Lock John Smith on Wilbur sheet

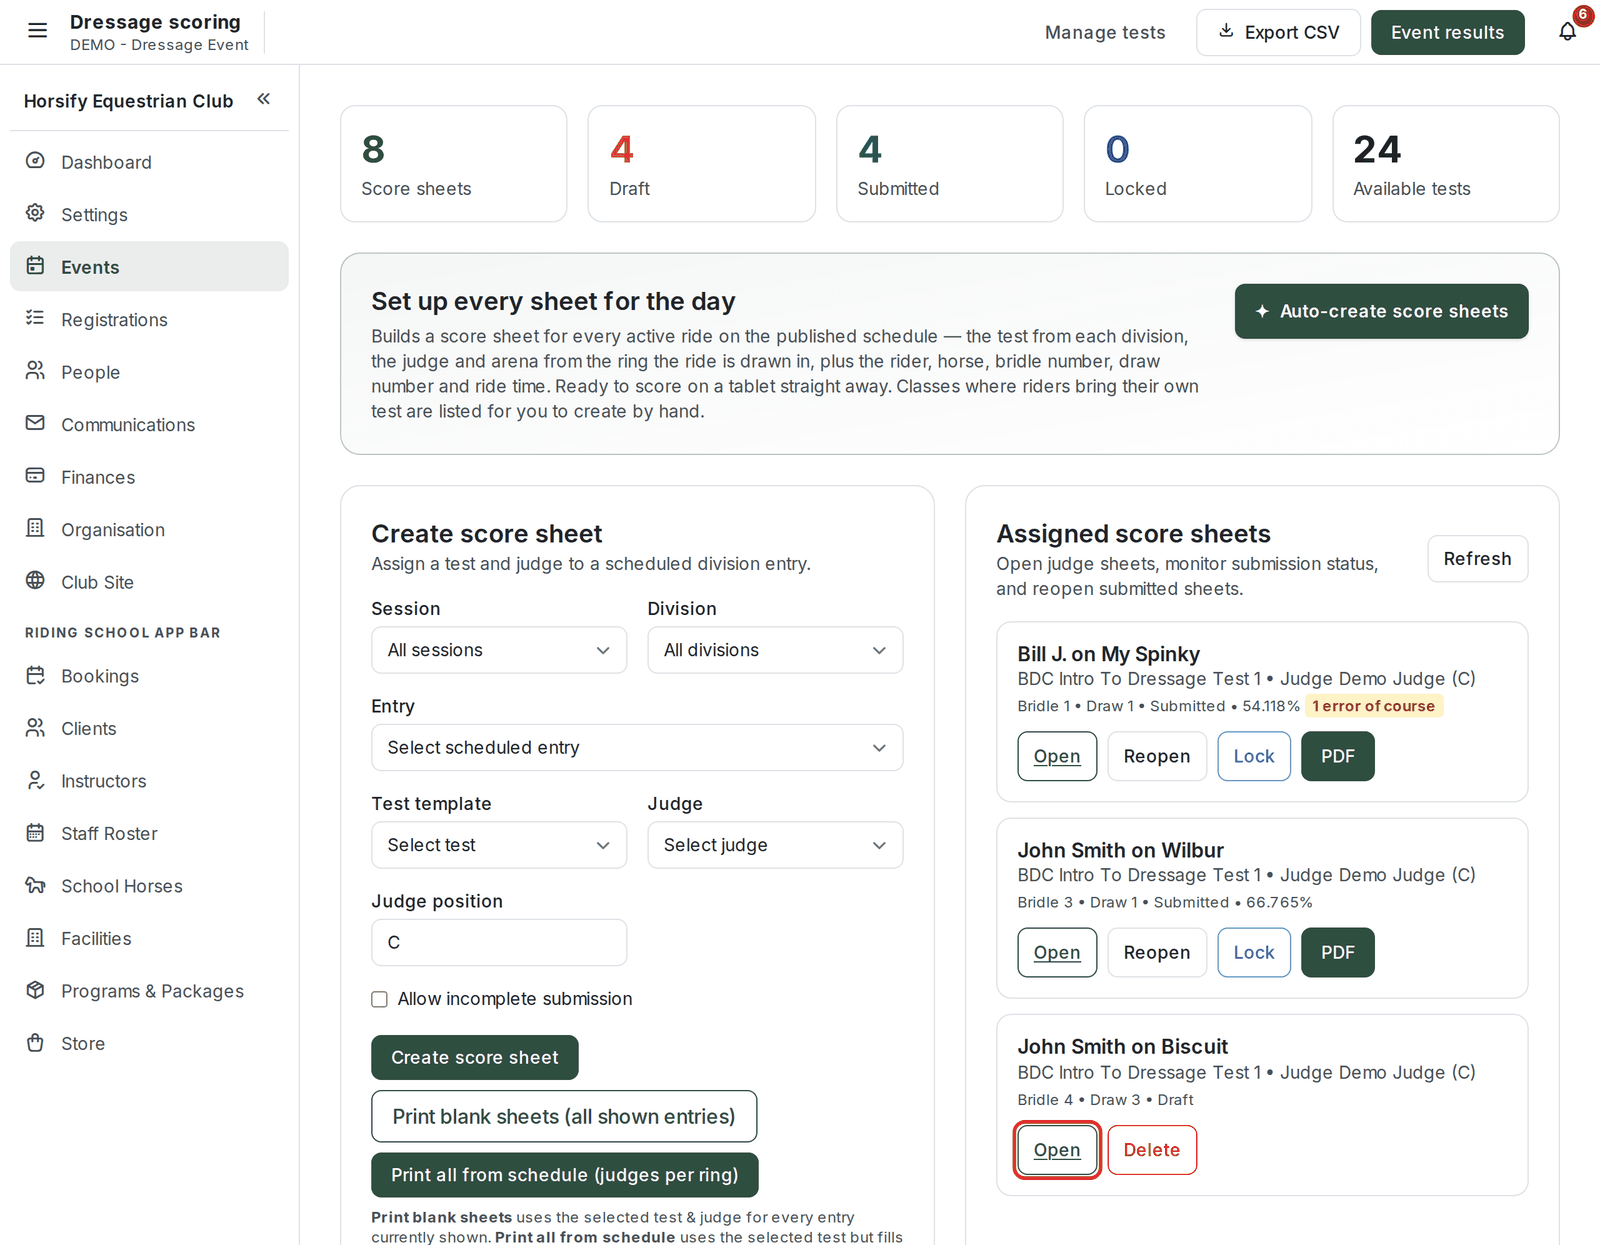[x=1254, y=952]
